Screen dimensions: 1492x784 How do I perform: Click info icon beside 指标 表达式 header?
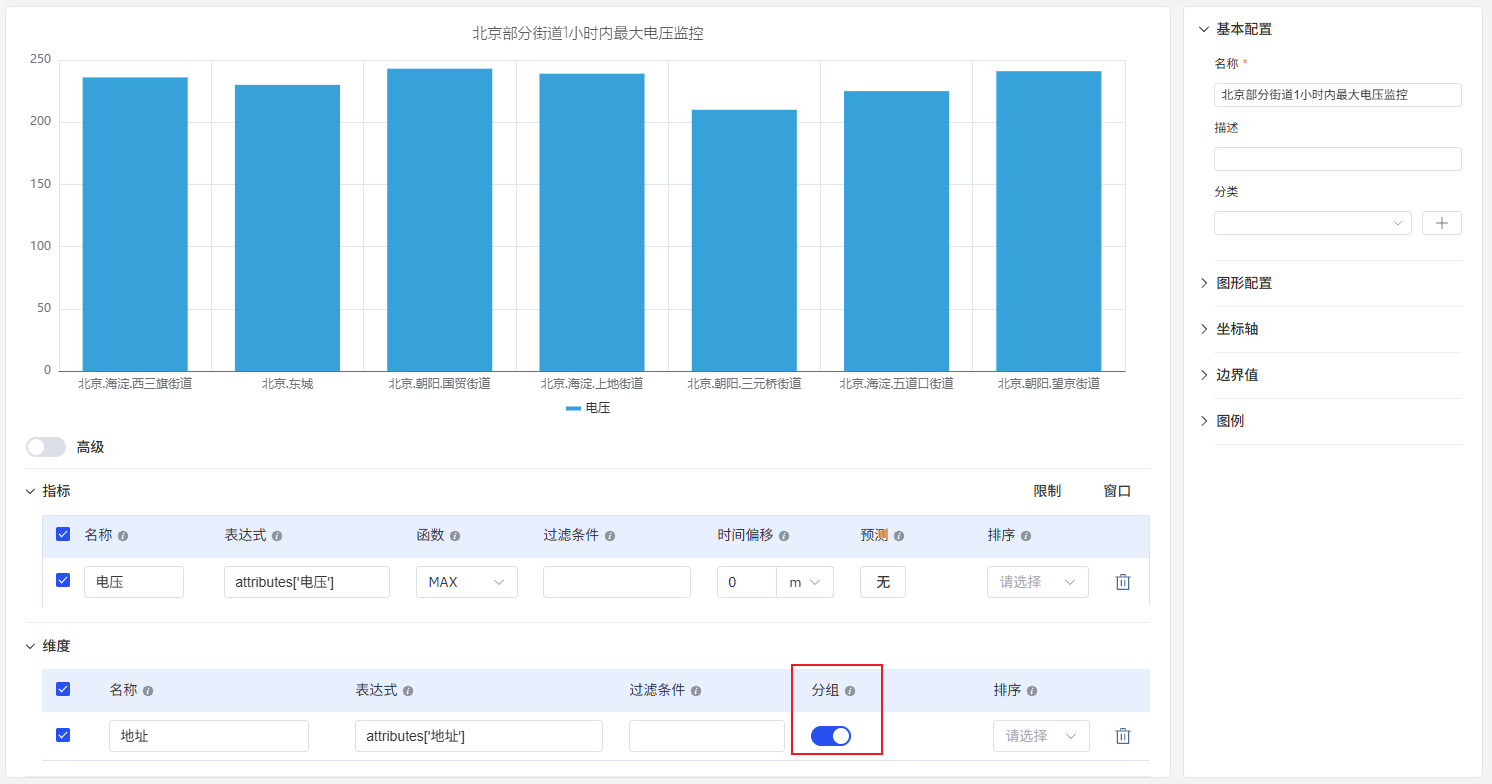(277, 536)
